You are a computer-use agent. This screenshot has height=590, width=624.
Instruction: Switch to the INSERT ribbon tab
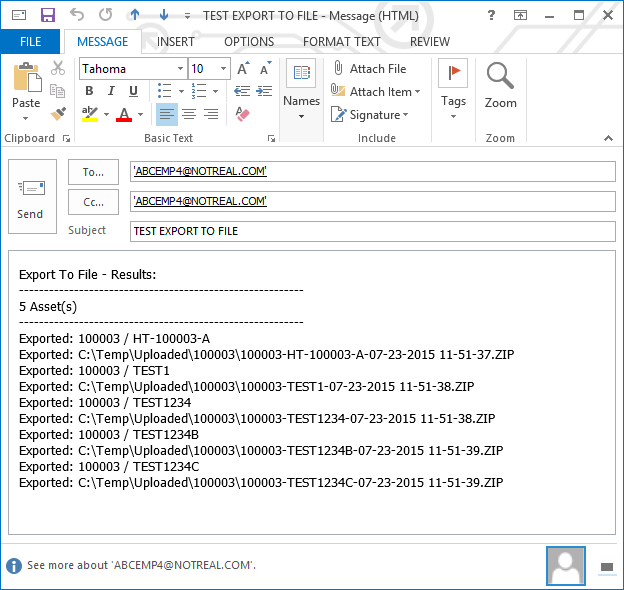[x=176, y=42]
